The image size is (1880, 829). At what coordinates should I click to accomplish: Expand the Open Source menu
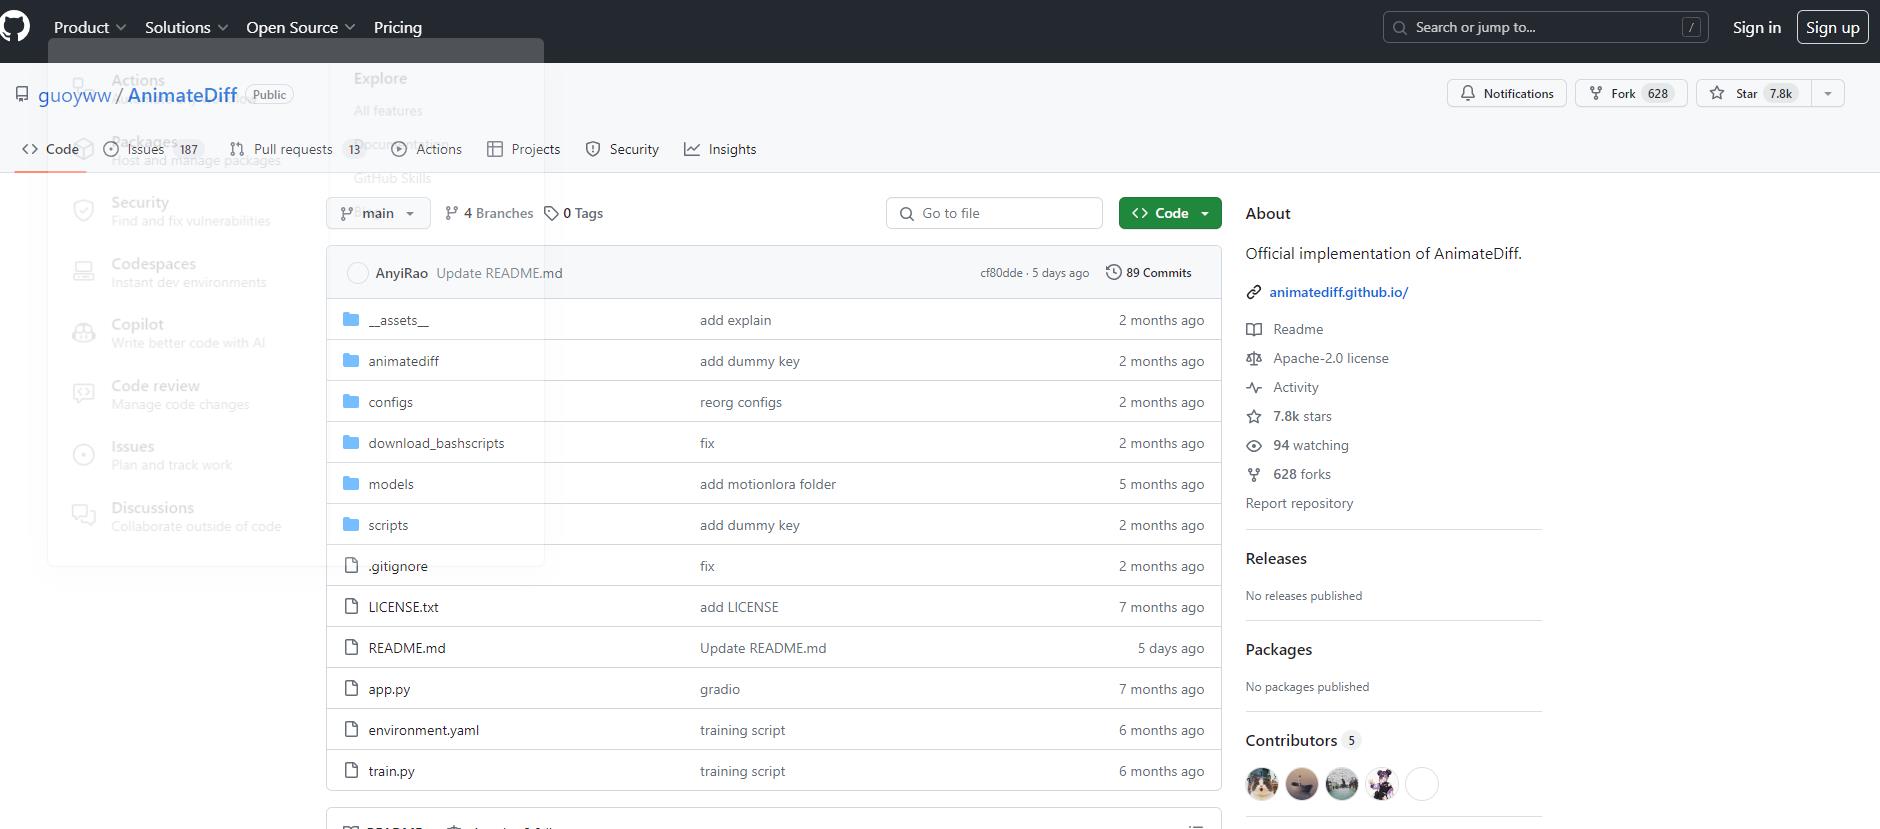pyautogui.click(x=301, y=27)
